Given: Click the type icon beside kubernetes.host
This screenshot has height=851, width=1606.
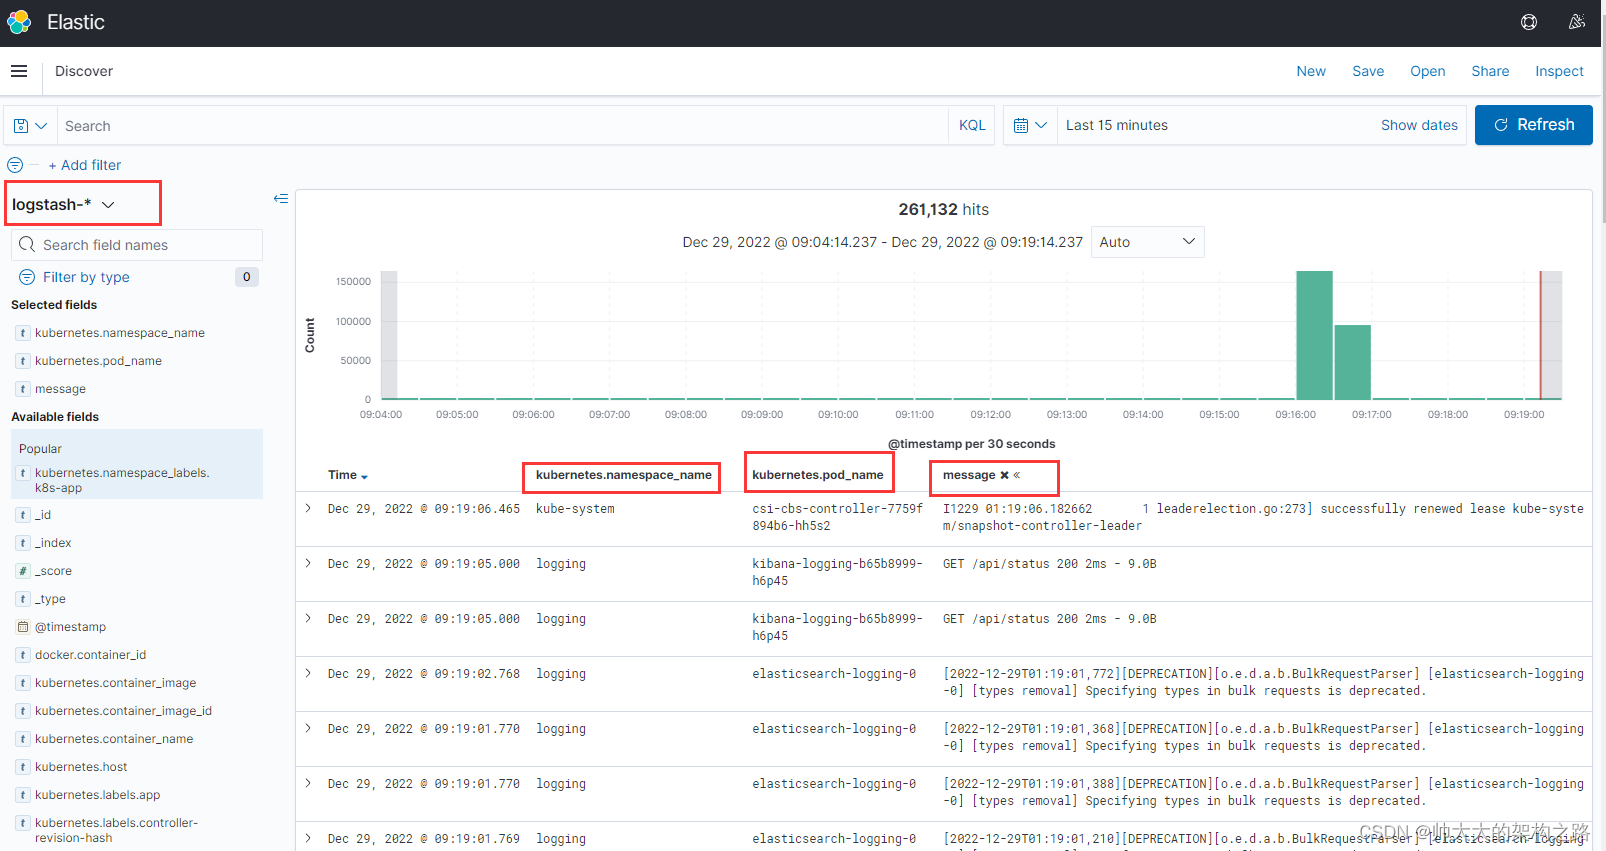Looking at the screenshot, I should pyautogui.click(x=23, y=767).
